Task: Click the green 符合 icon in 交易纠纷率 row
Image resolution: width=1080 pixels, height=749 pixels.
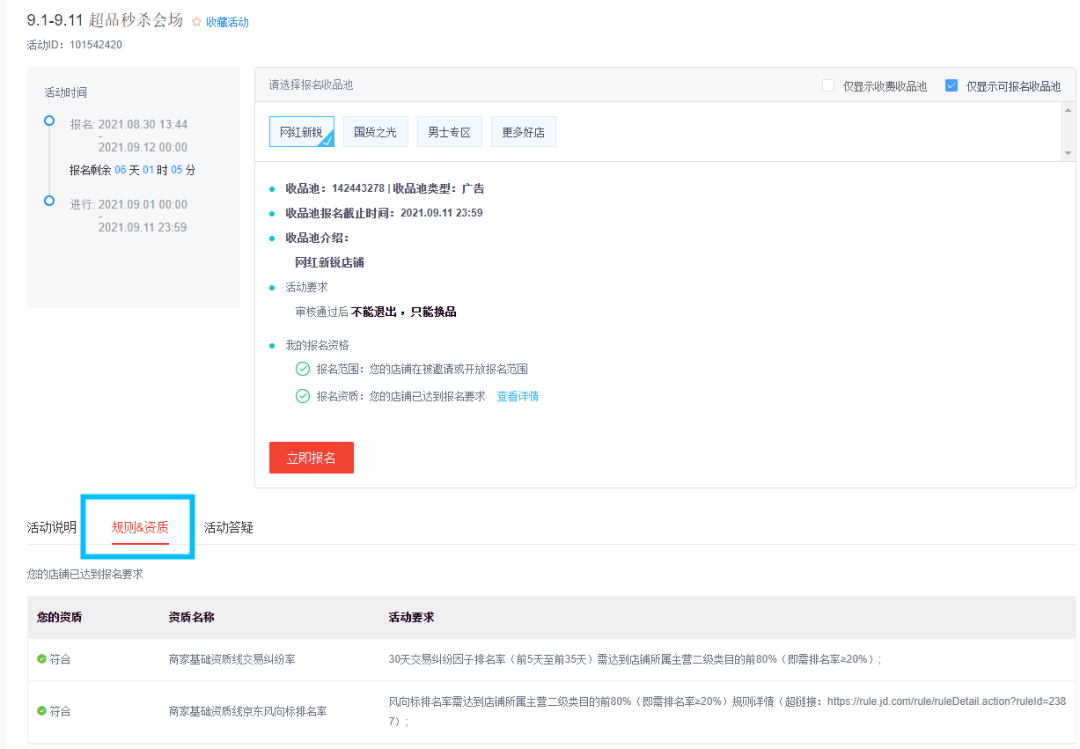Action: pos(42,659)
